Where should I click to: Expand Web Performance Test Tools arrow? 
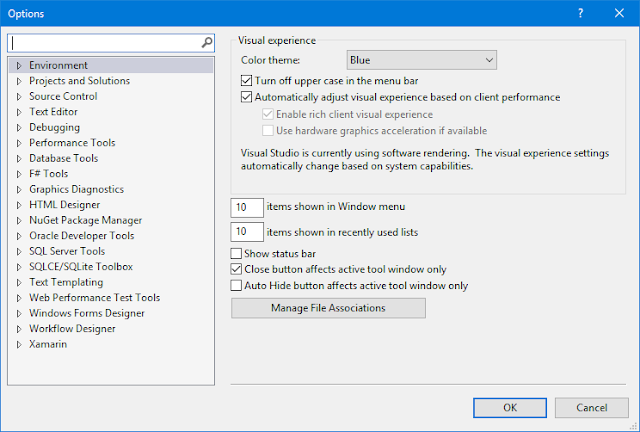(x=19, y=298)
